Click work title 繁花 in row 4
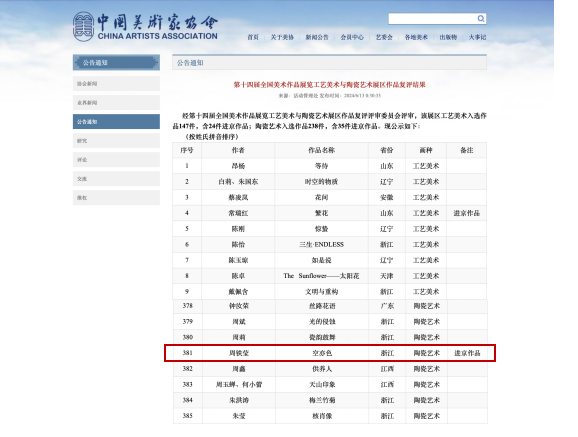This screenshot has height=437, width=578. coord(321,213)
